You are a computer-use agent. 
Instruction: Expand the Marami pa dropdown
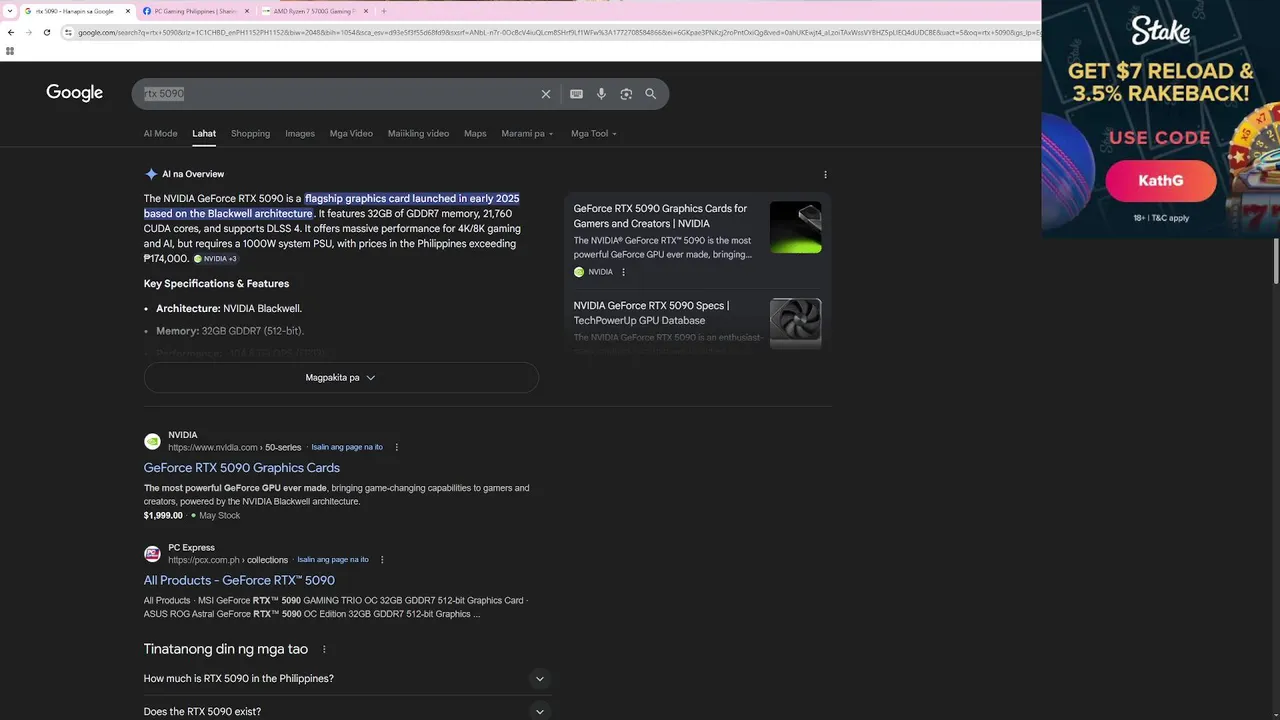(x=527, y=133)
